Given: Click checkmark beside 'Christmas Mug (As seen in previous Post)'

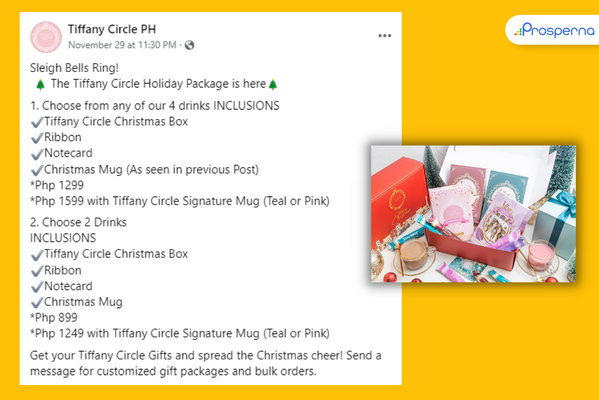Looking at the screenshot, I should coord(37,170).
